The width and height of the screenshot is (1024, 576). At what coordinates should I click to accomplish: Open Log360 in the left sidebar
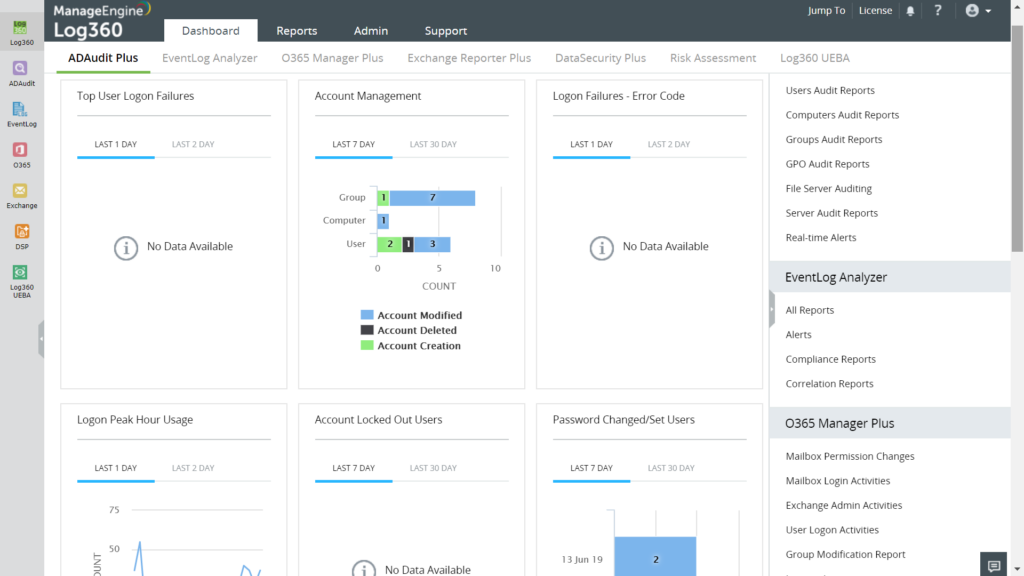[x=22, y=33]
